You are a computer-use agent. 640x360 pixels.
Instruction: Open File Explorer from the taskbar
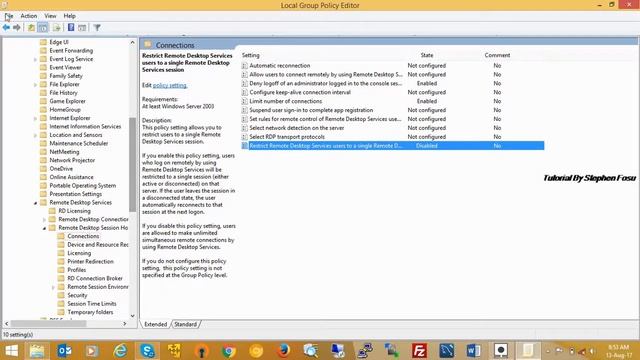(37, 351)
